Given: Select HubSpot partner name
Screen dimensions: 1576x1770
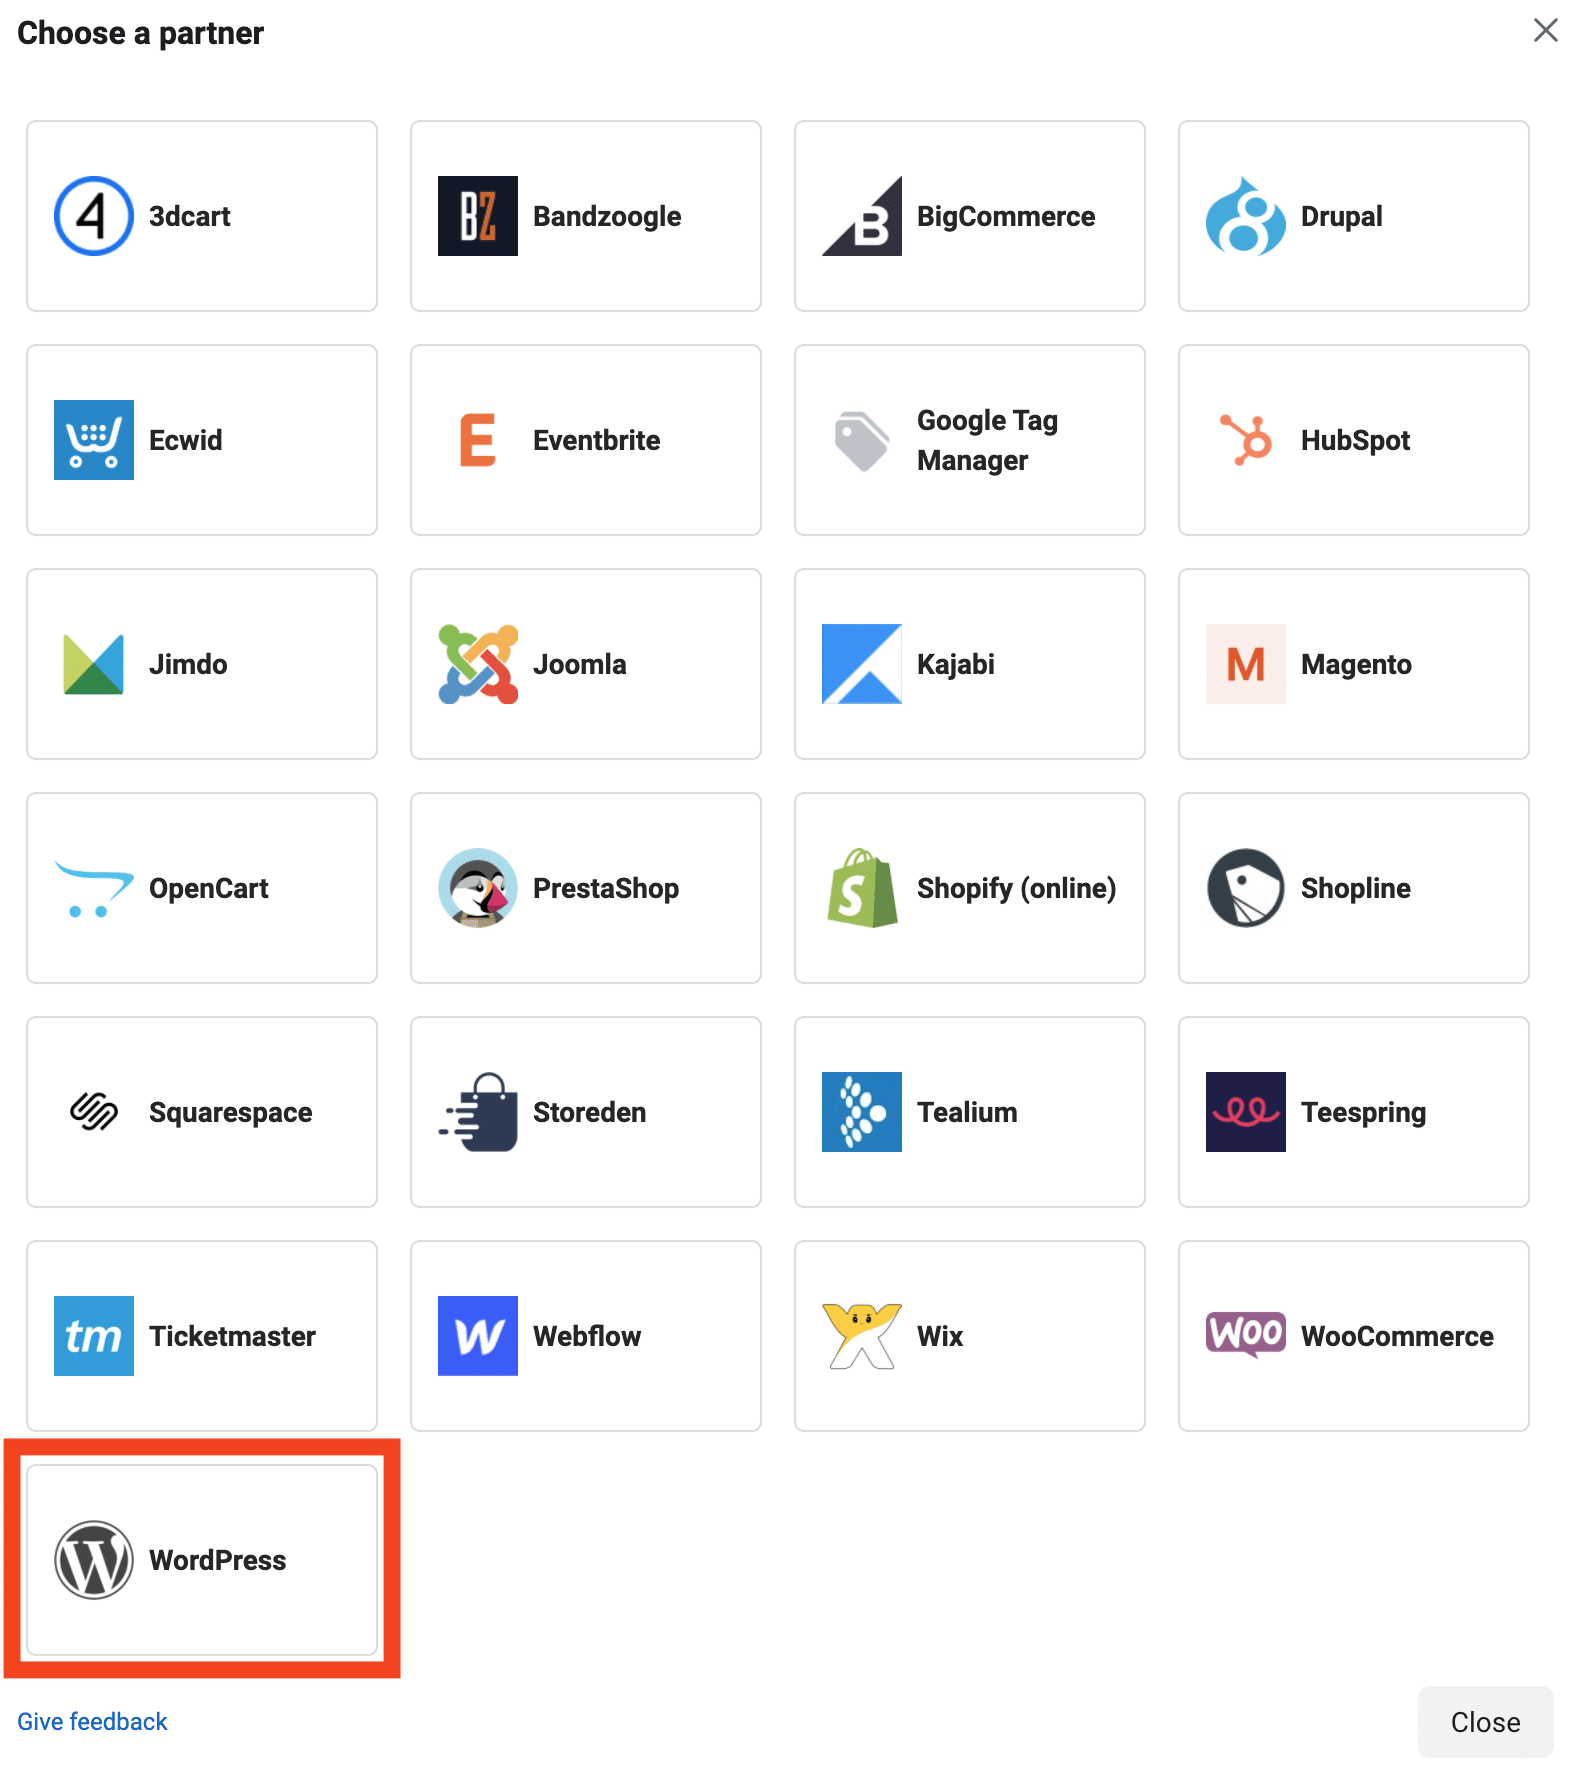Looking at the screenshot, I should pos(1356,440).
